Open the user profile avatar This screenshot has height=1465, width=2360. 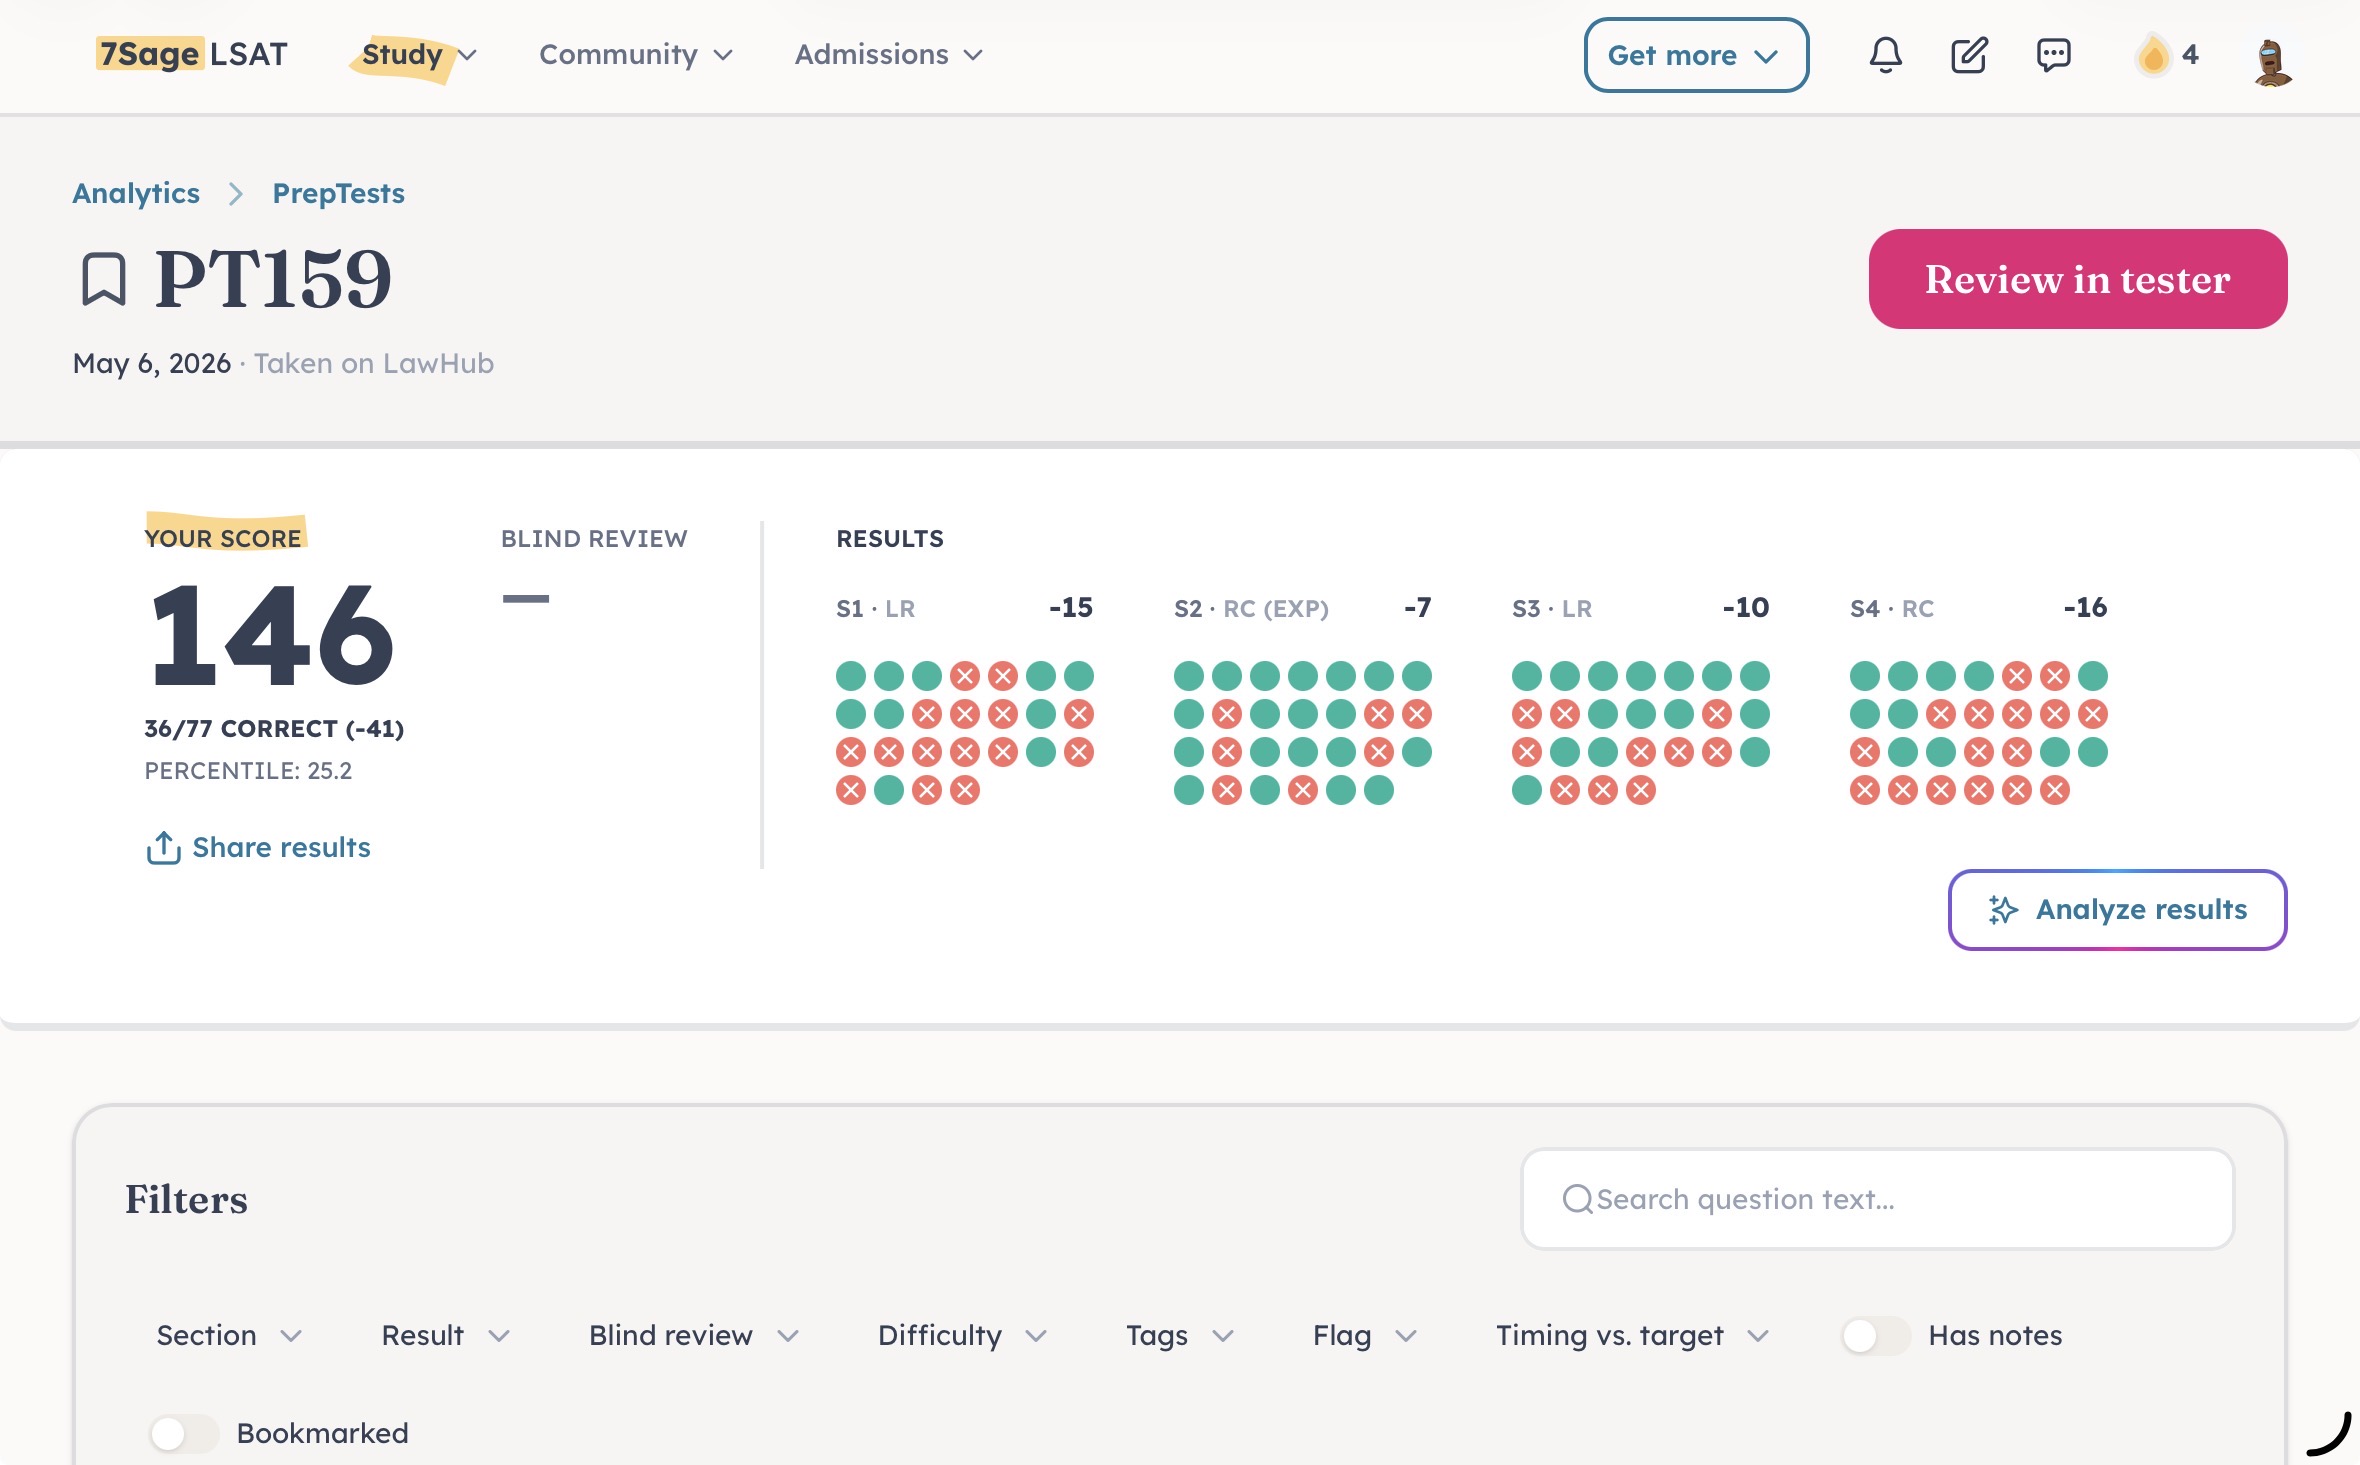pyautogui.click(x=2272, y=62)
